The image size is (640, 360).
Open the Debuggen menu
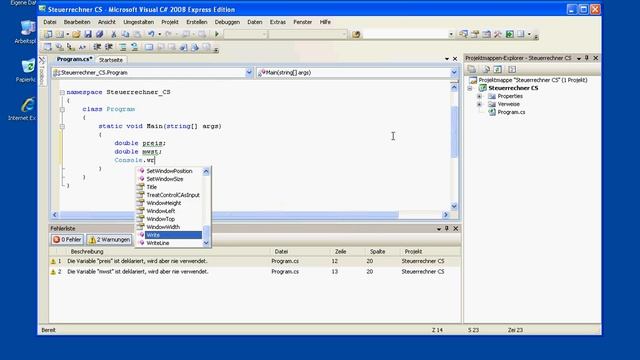(x=227, y=22)
